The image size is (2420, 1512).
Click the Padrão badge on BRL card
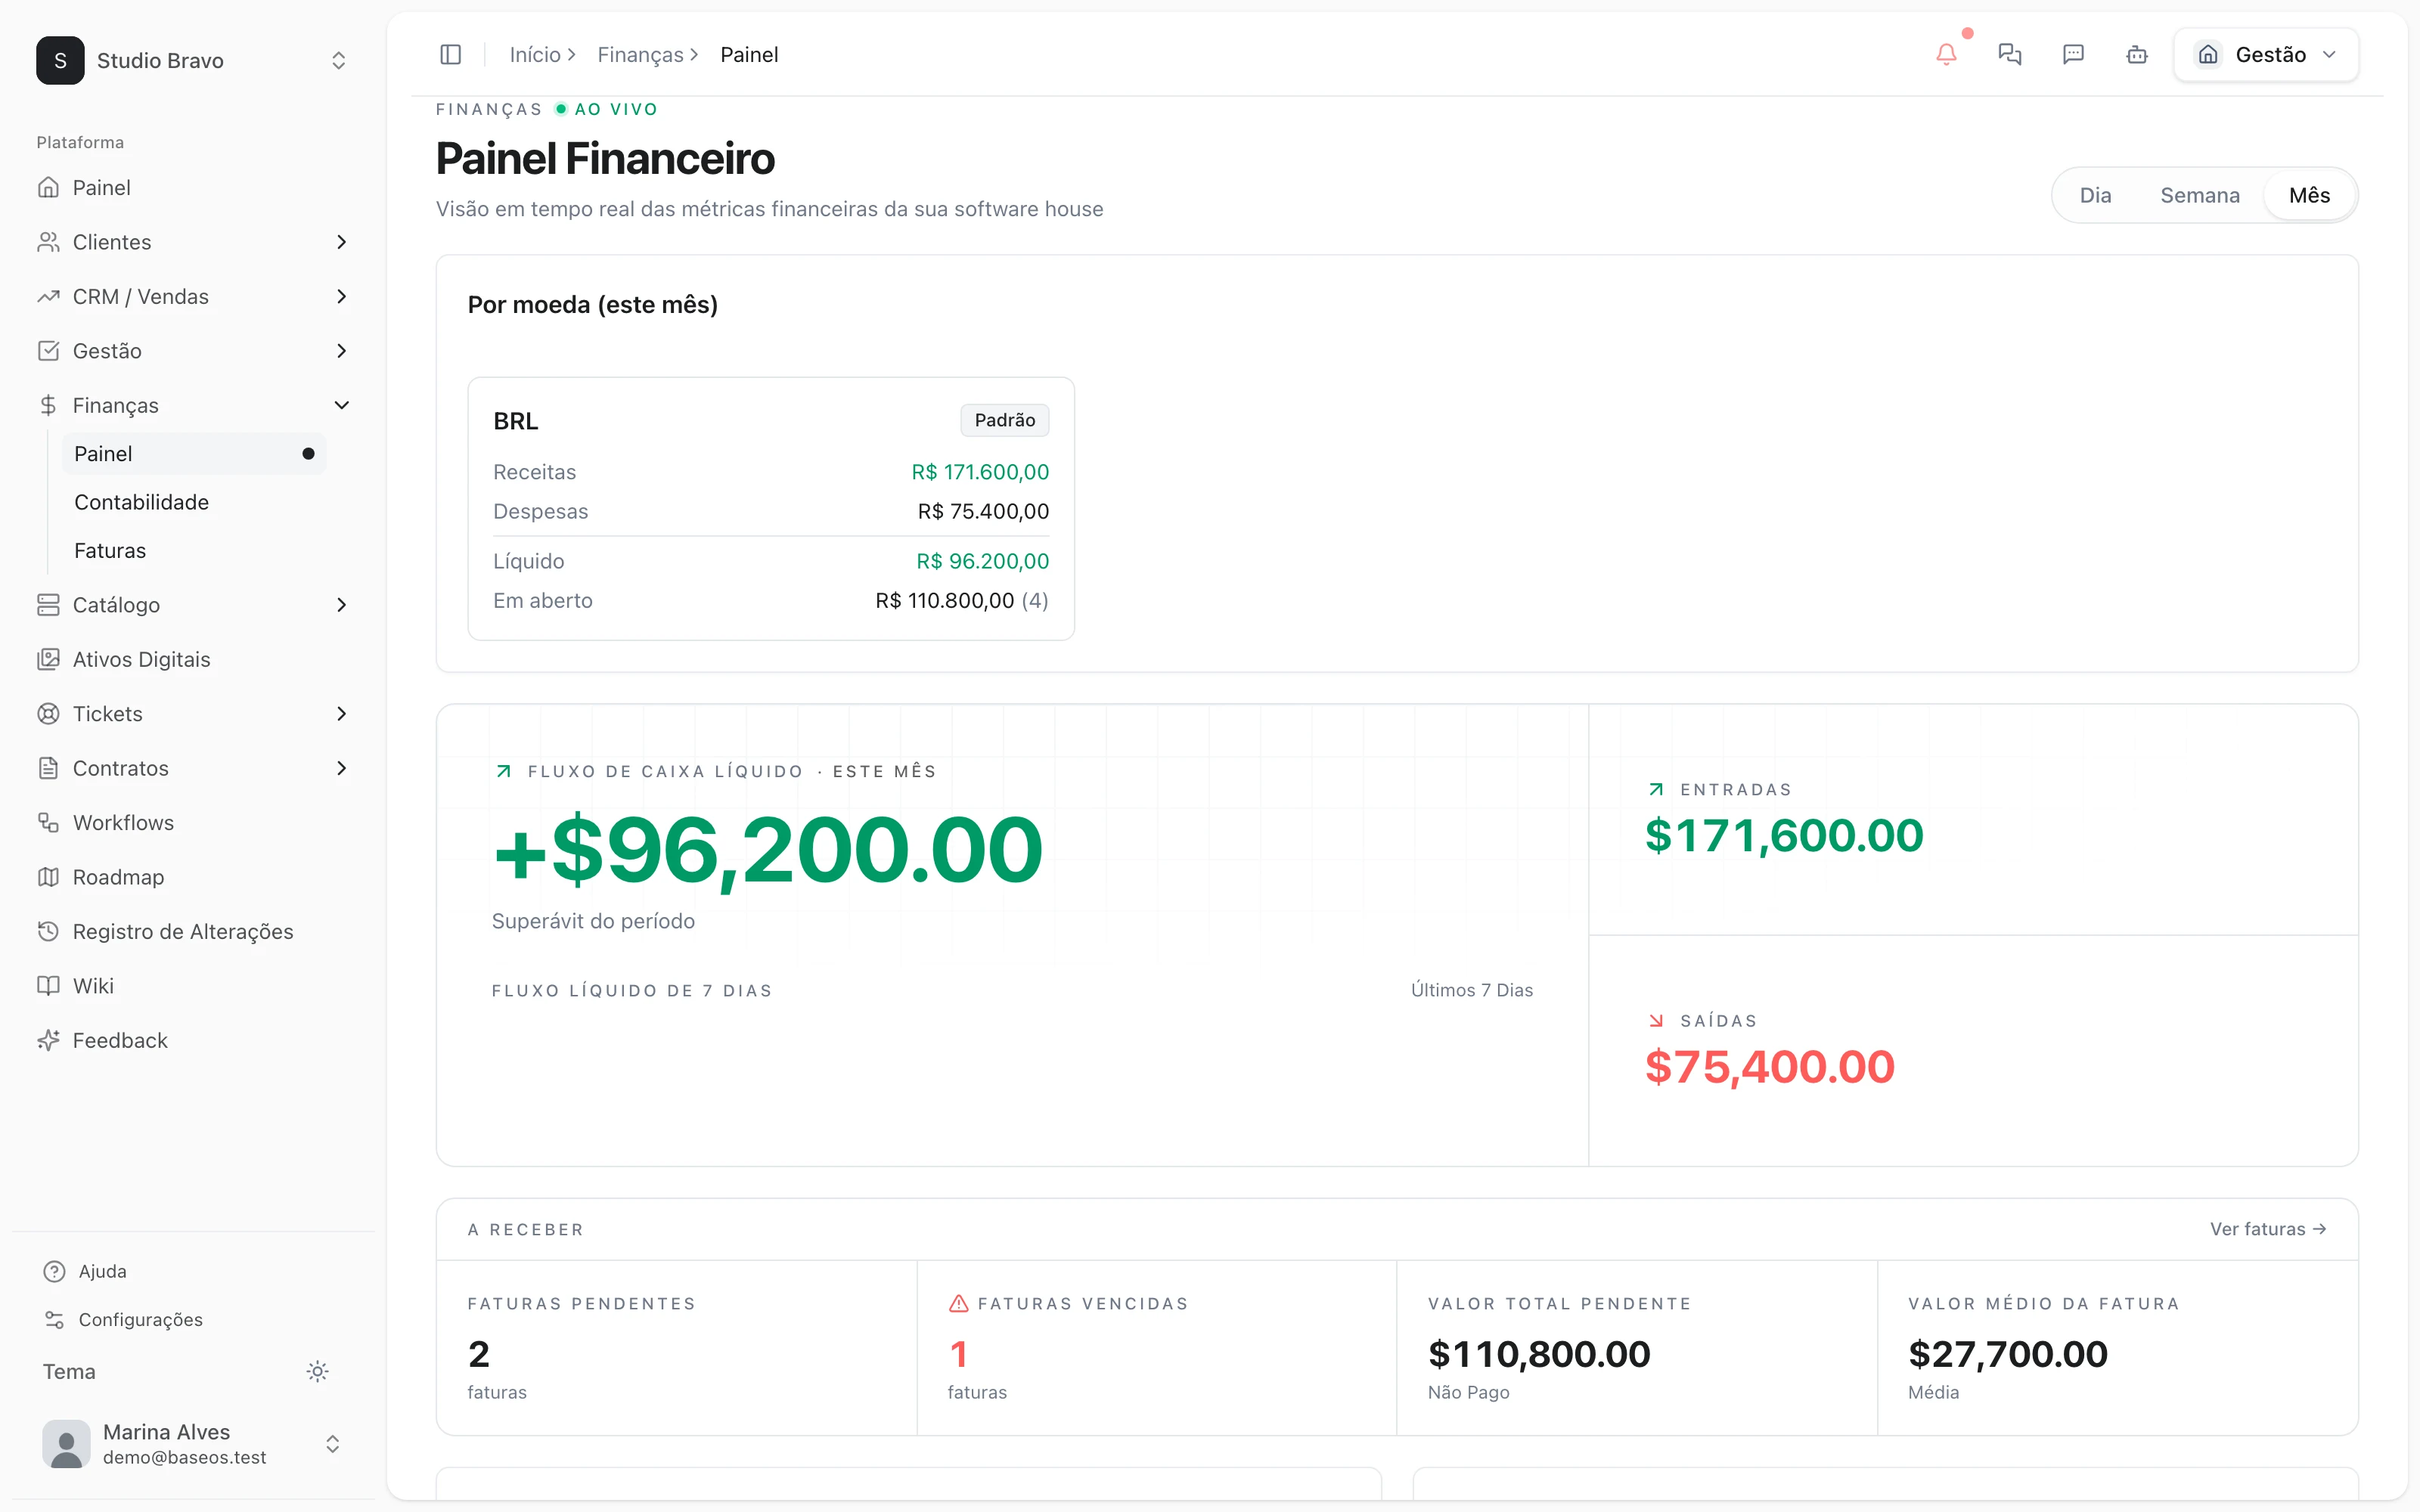(1004, 420)
